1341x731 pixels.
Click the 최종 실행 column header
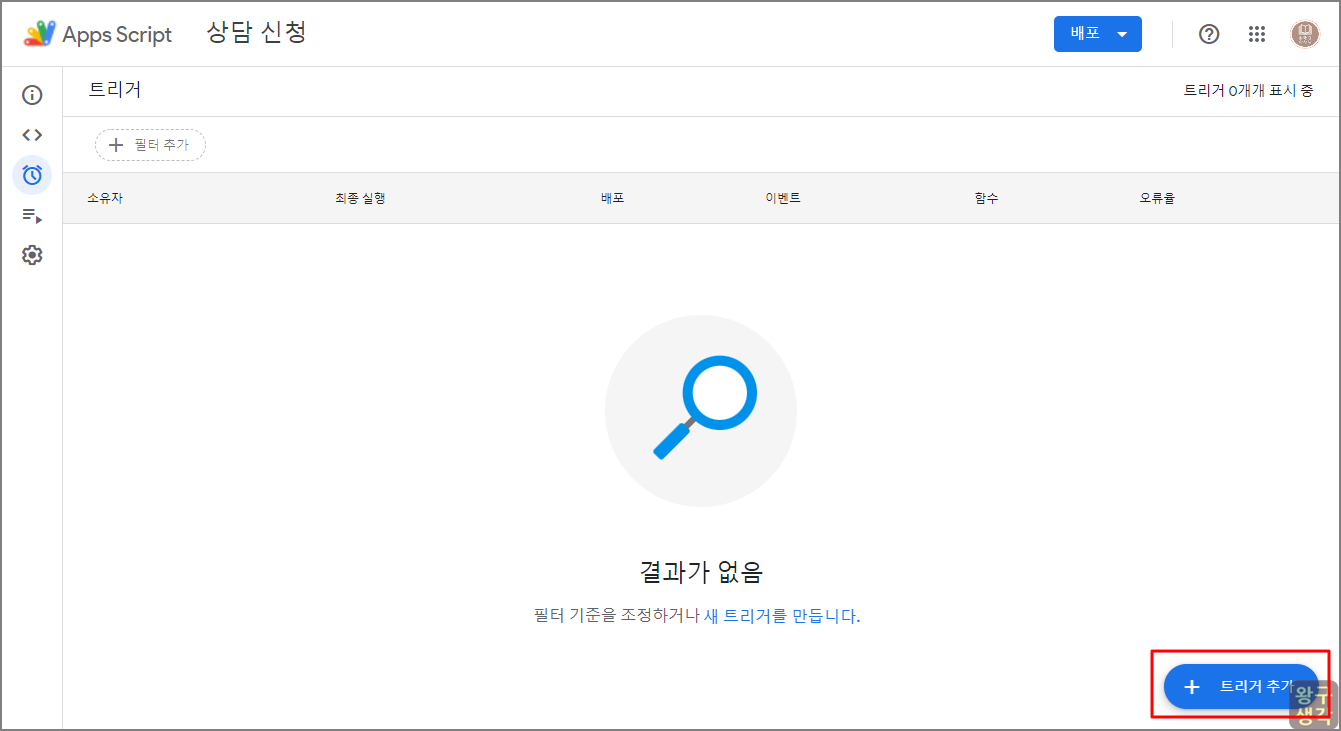[360, 198]
